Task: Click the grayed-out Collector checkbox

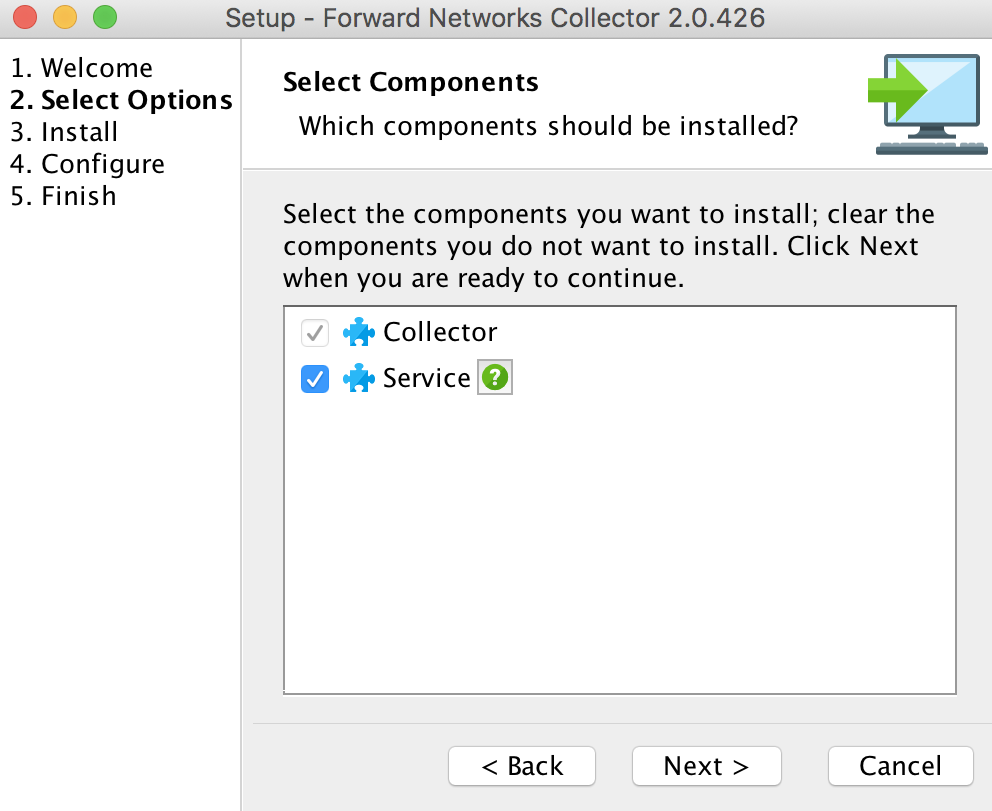Action: (x=314, y=332)
